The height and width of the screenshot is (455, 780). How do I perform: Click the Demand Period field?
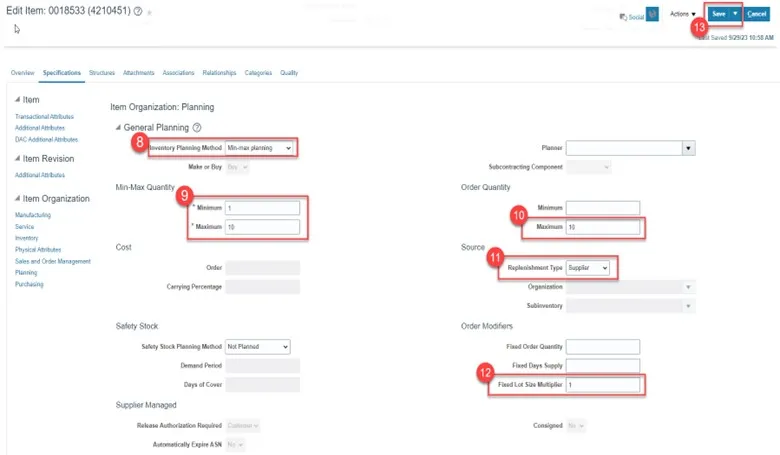[262, 365]
